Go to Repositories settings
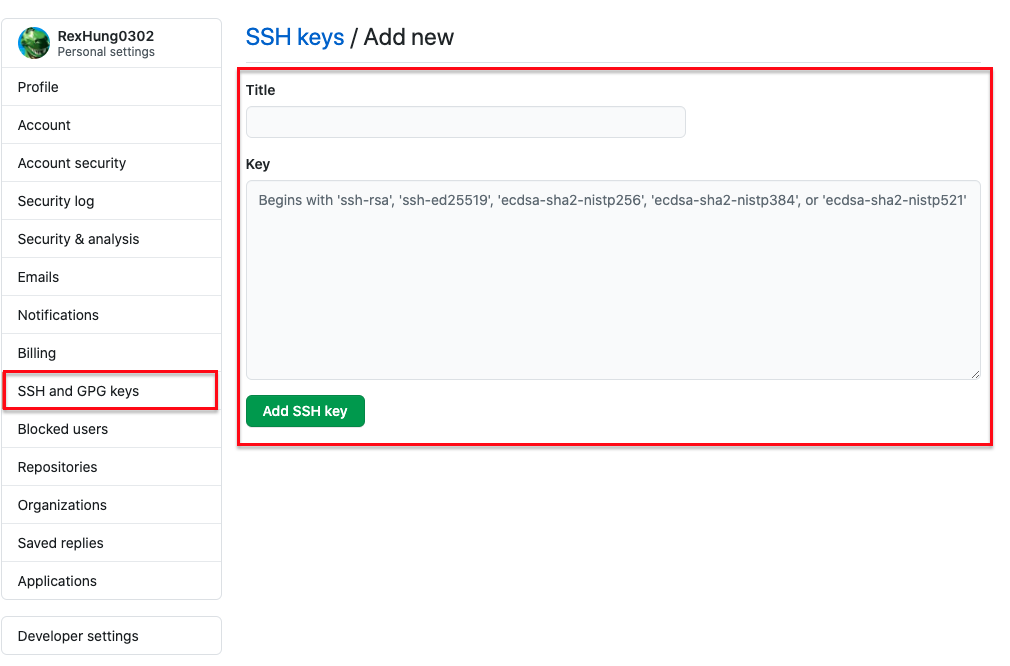 tap(57, 467)
